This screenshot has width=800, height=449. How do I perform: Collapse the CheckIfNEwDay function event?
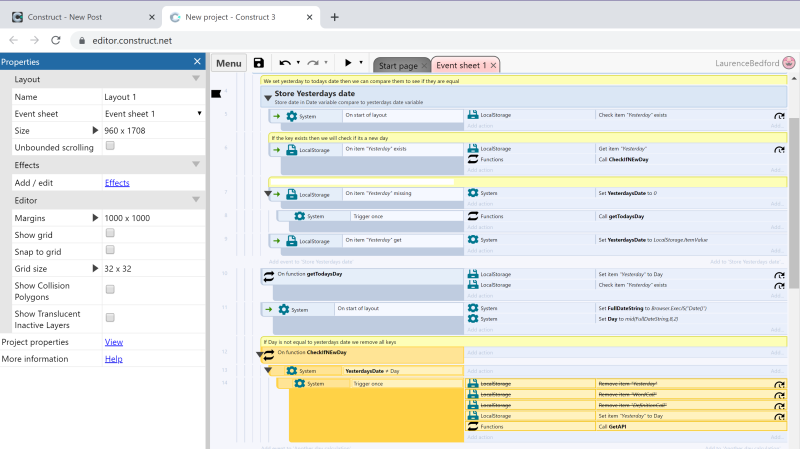pos(260,354)
